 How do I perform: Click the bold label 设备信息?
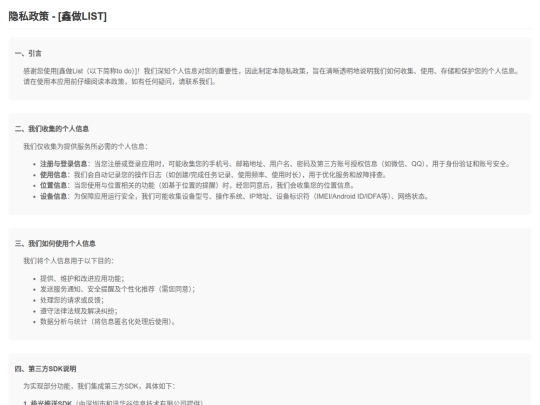coord(53,196)
